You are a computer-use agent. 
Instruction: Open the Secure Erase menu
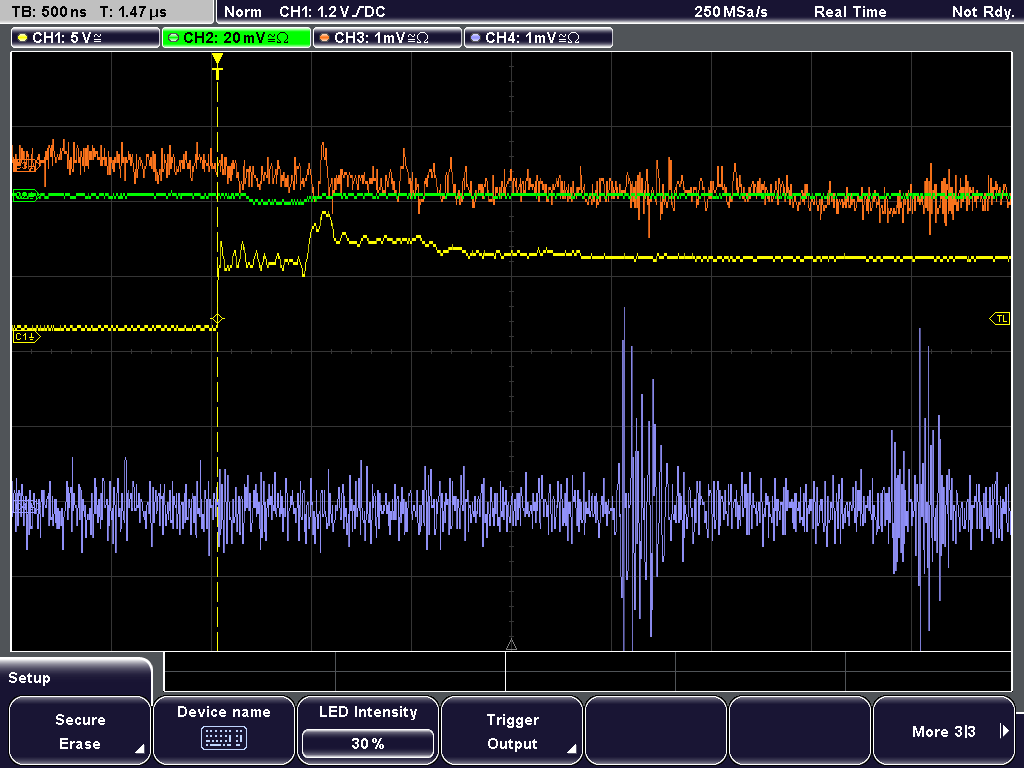80,731
